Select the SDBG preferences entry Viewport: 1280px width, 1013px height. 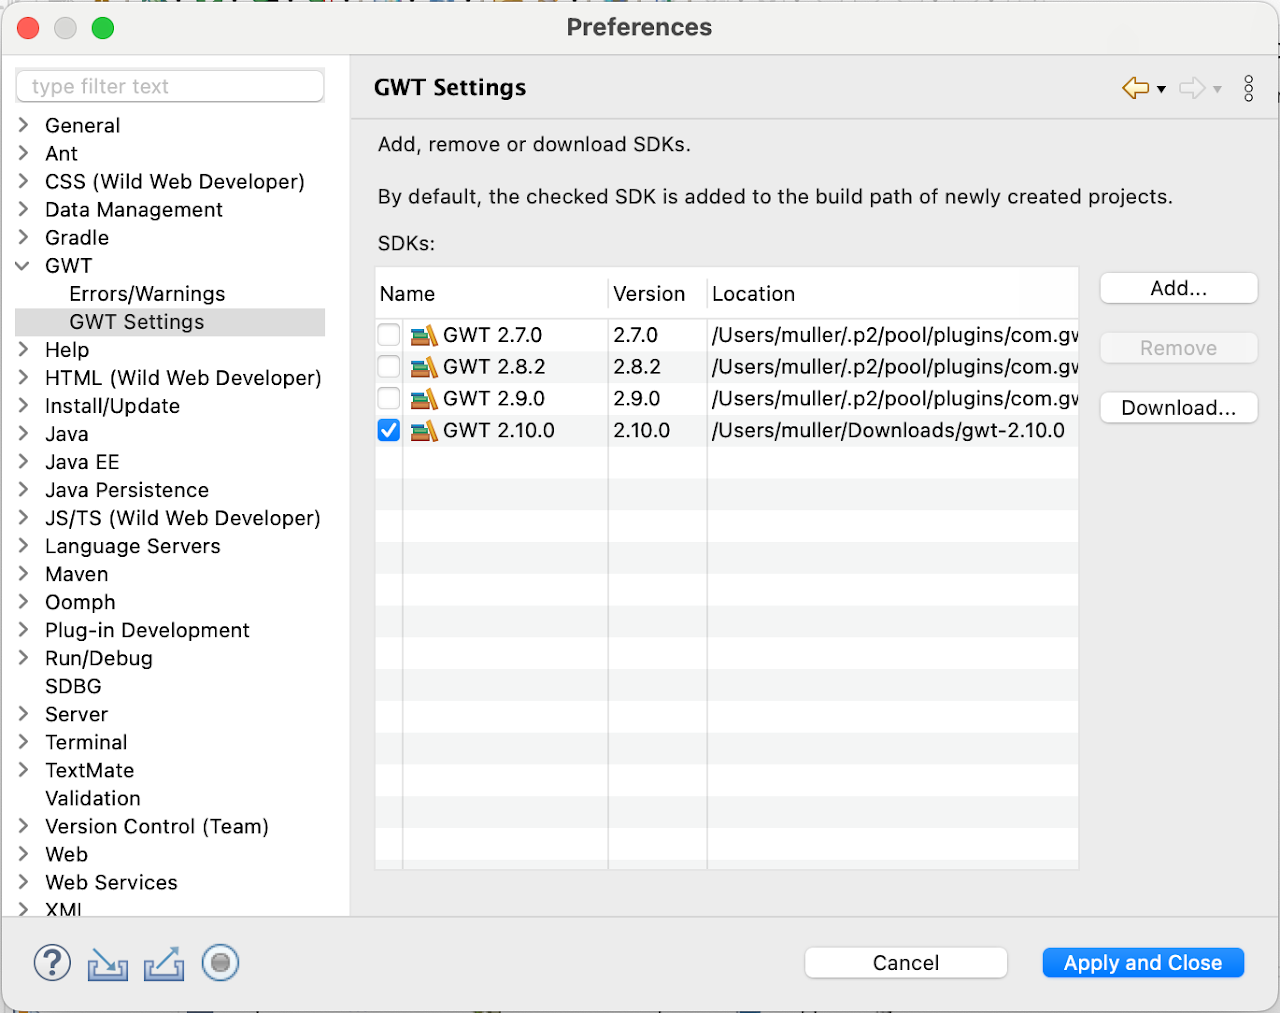[73, 686]
